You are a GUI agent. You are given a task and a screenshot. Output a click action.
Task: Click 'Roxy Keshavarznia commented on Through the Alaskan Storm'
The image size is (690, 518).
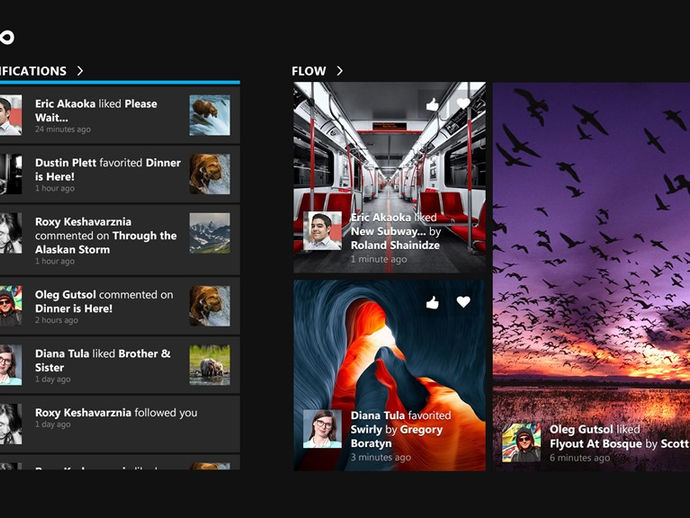click(106, 235)
